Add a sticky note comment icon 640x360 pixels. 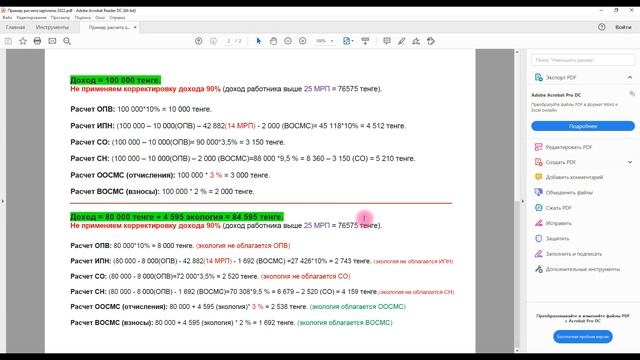[387, 41]
